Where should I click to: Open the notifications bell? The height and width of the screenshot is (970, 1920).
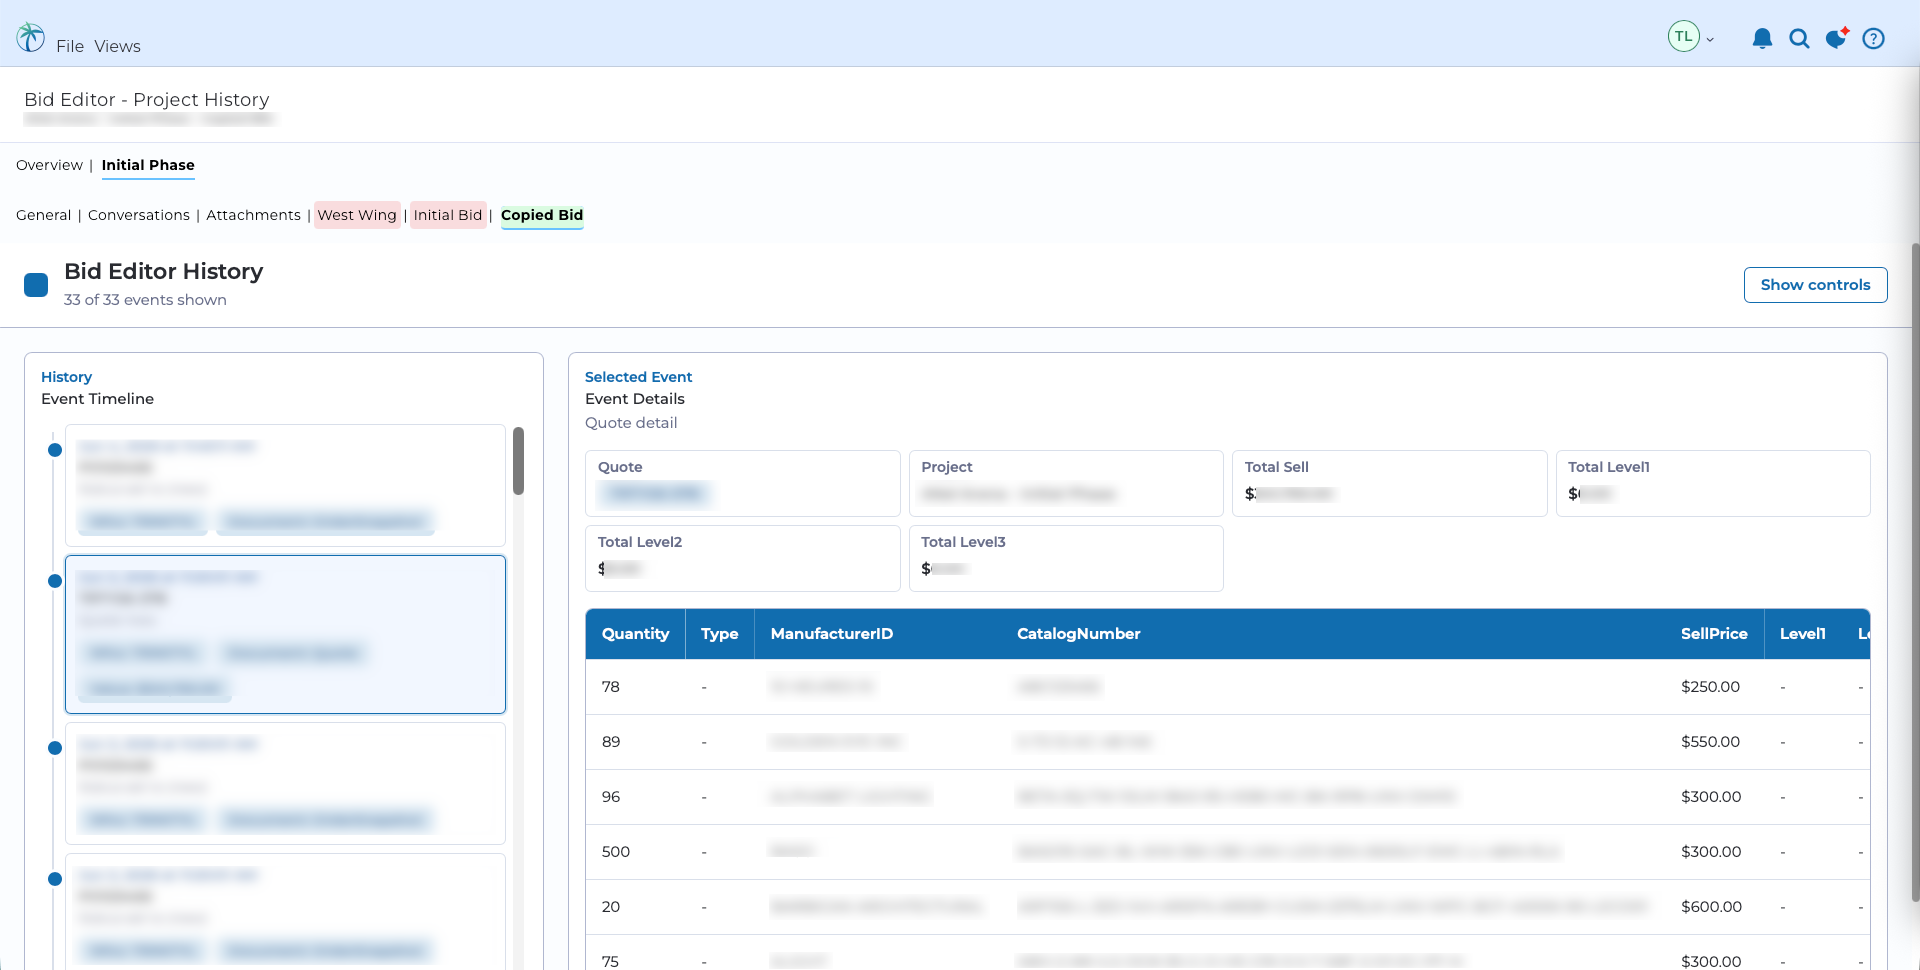click(x=1762, y=39)
